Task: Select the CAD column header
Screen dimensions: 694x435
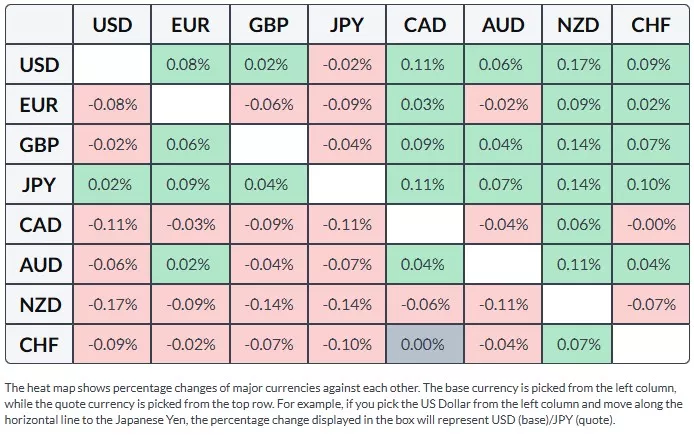Action: coord(424,25)
